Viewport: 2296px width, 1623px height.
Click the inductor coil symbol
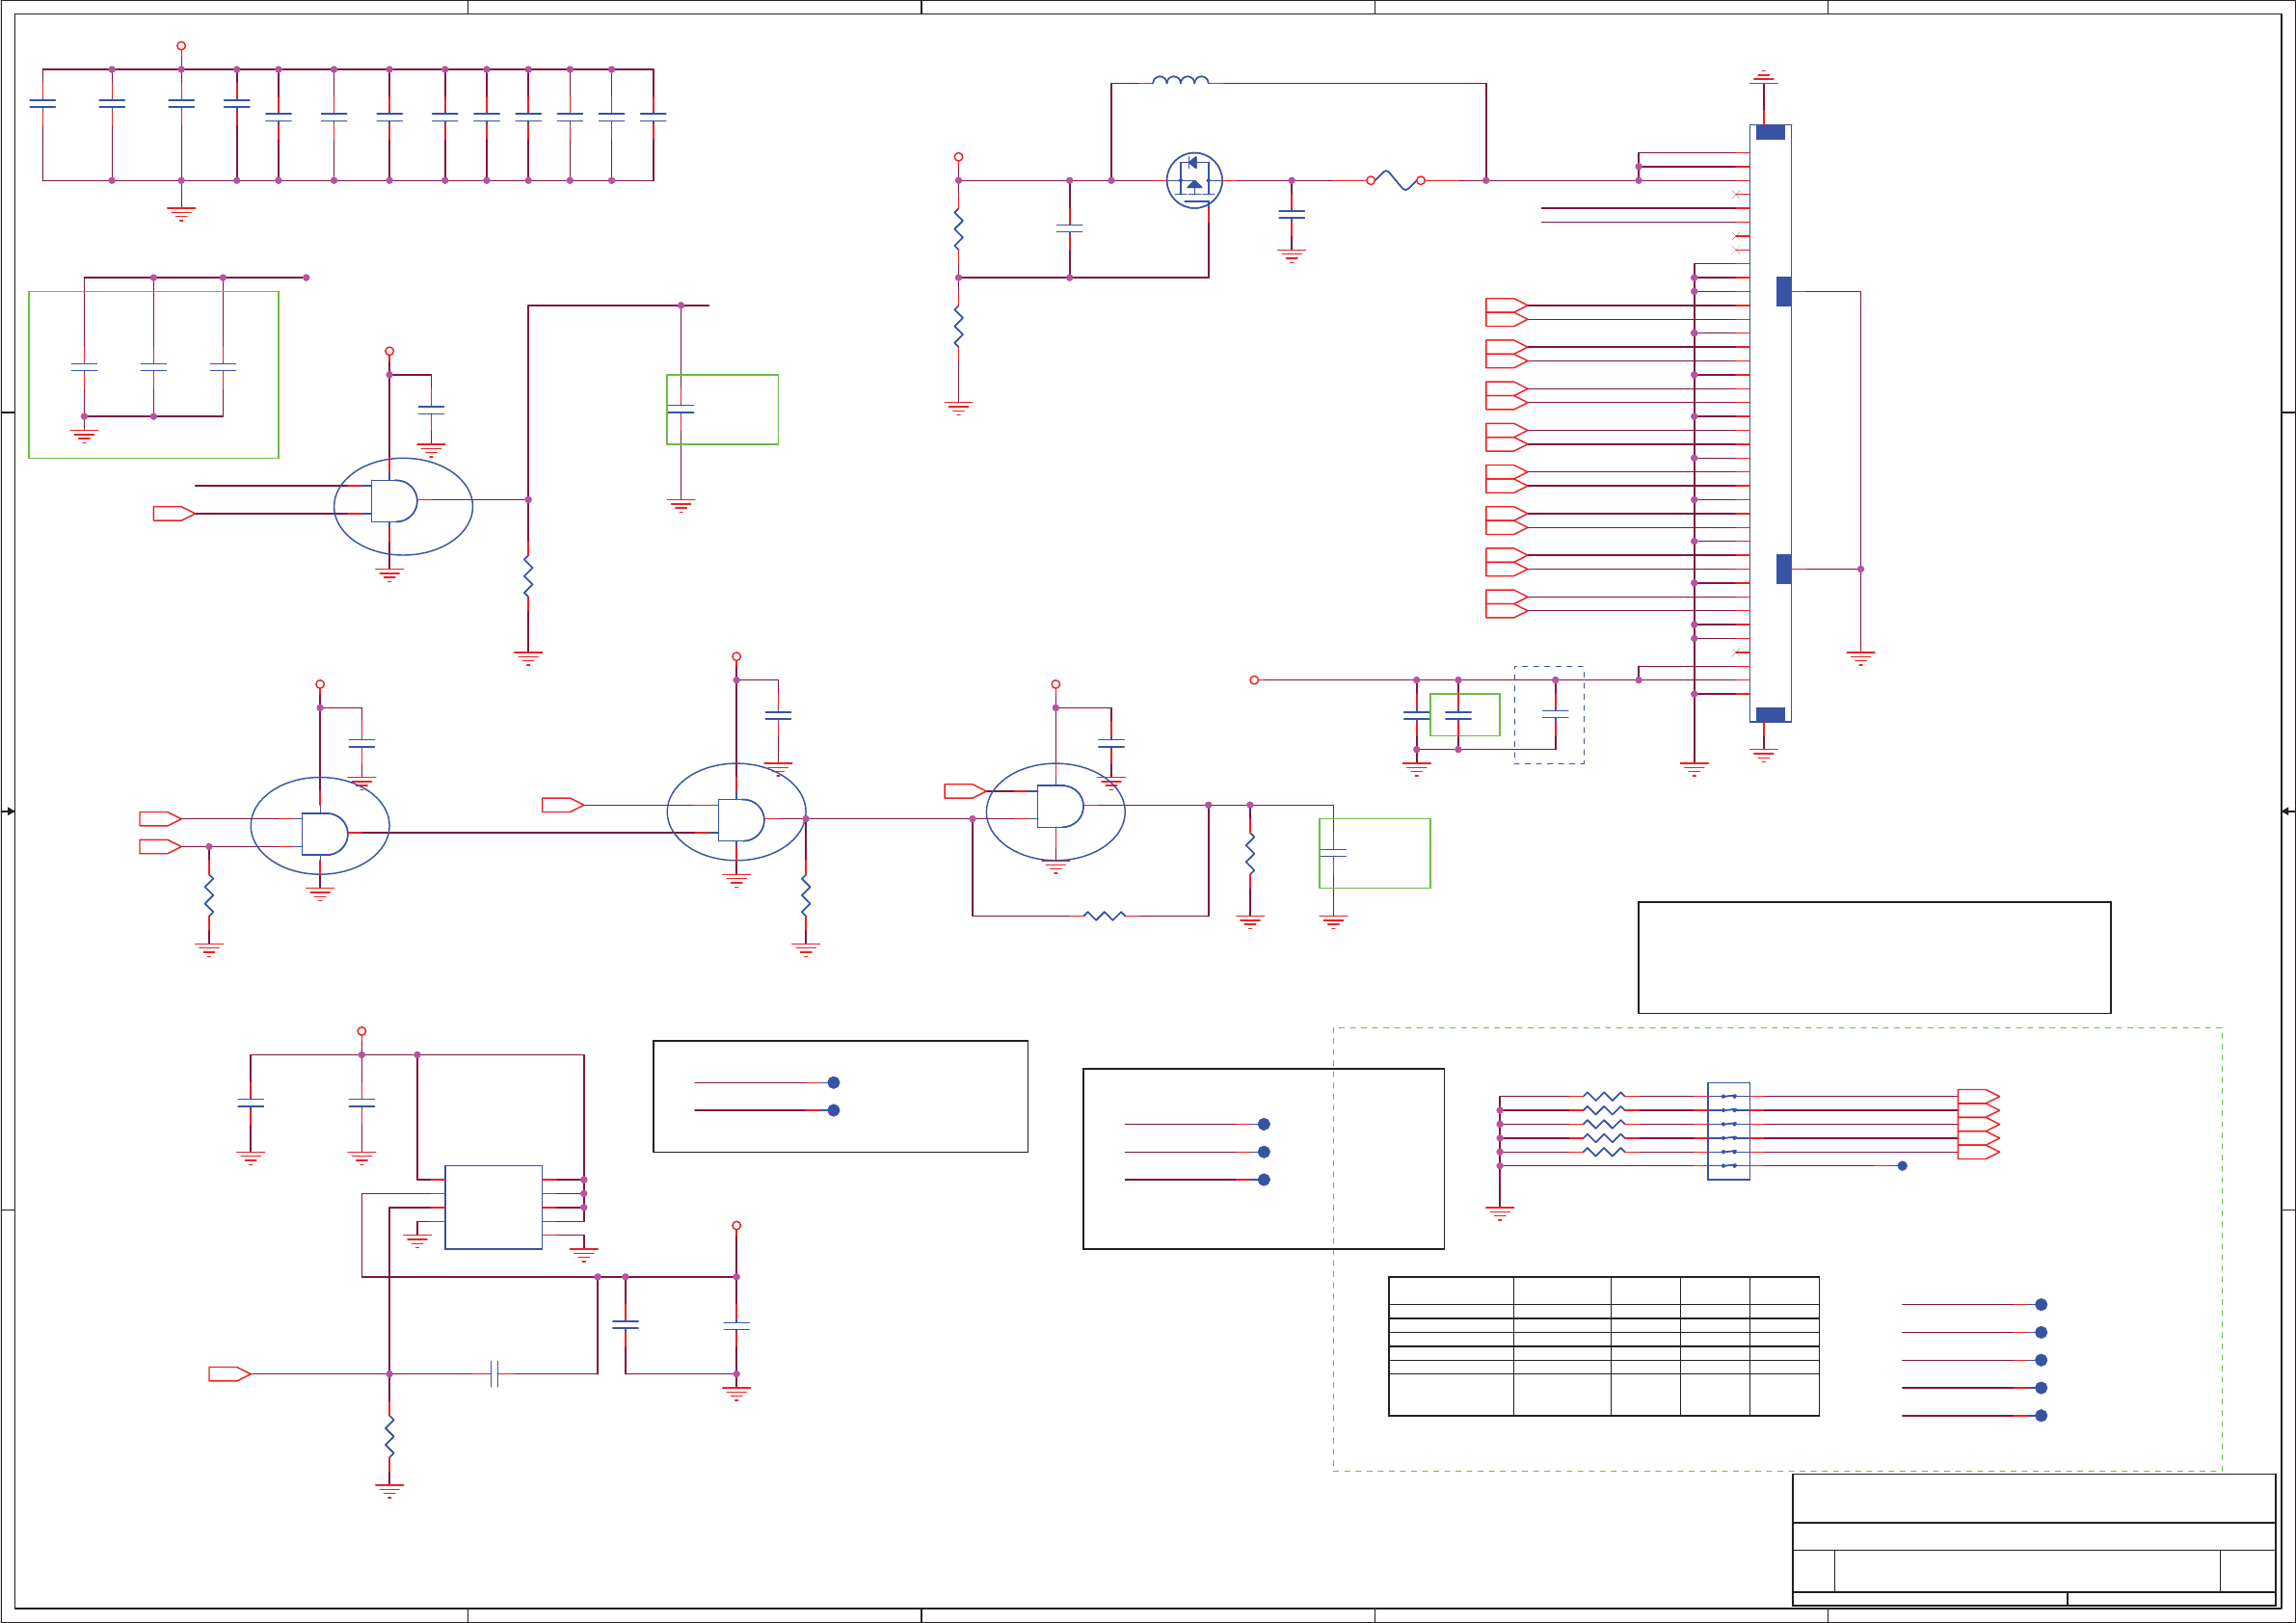click(x=1180, y=80)
